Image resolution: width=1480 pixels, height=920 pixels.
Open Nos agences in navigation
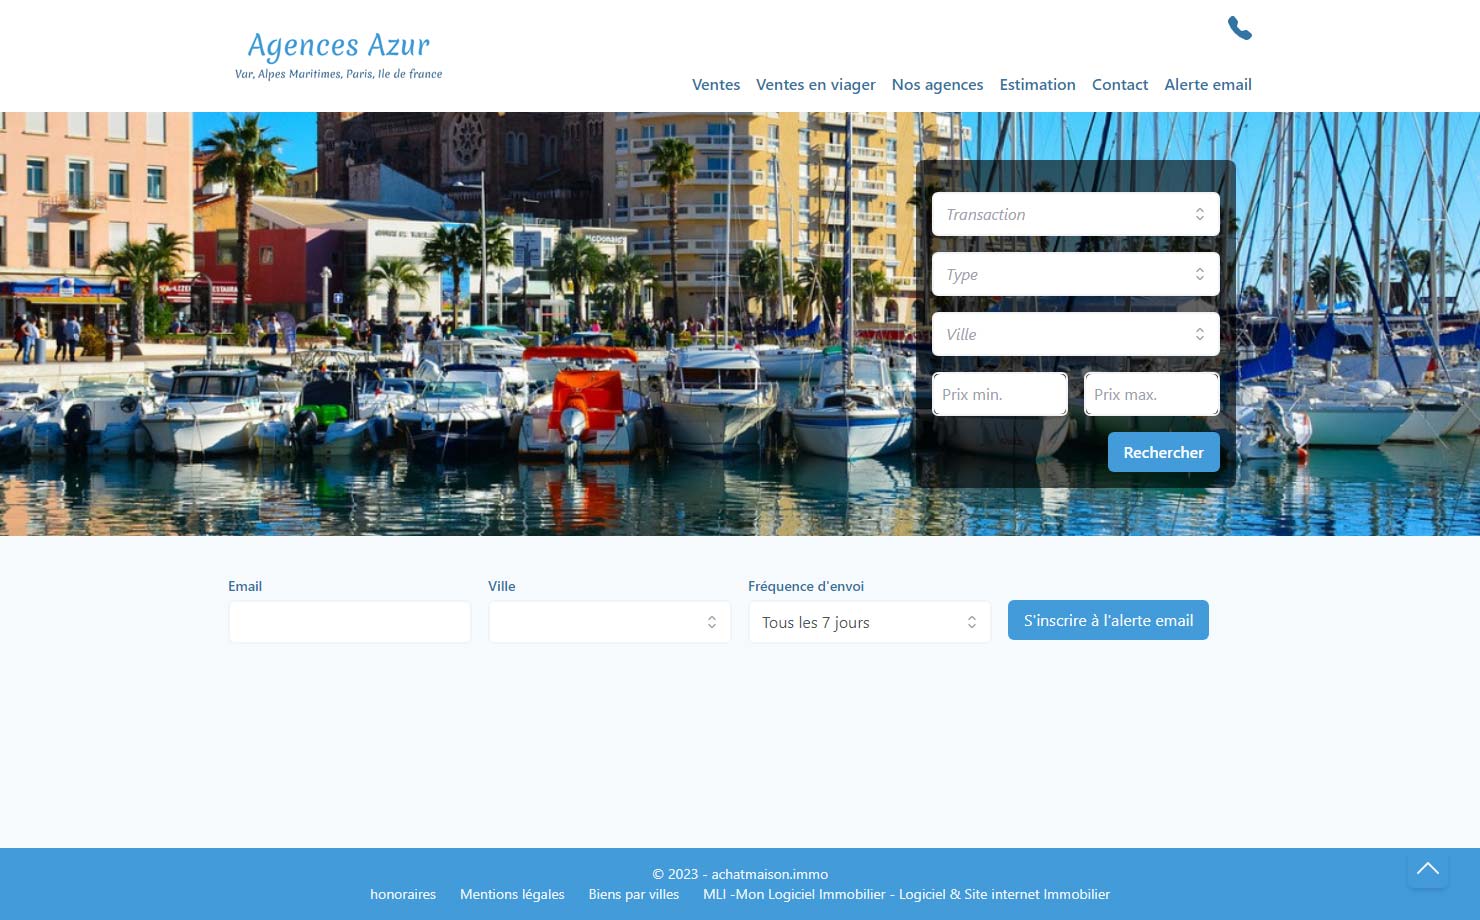pyautogui.click(x=938, y=85)
